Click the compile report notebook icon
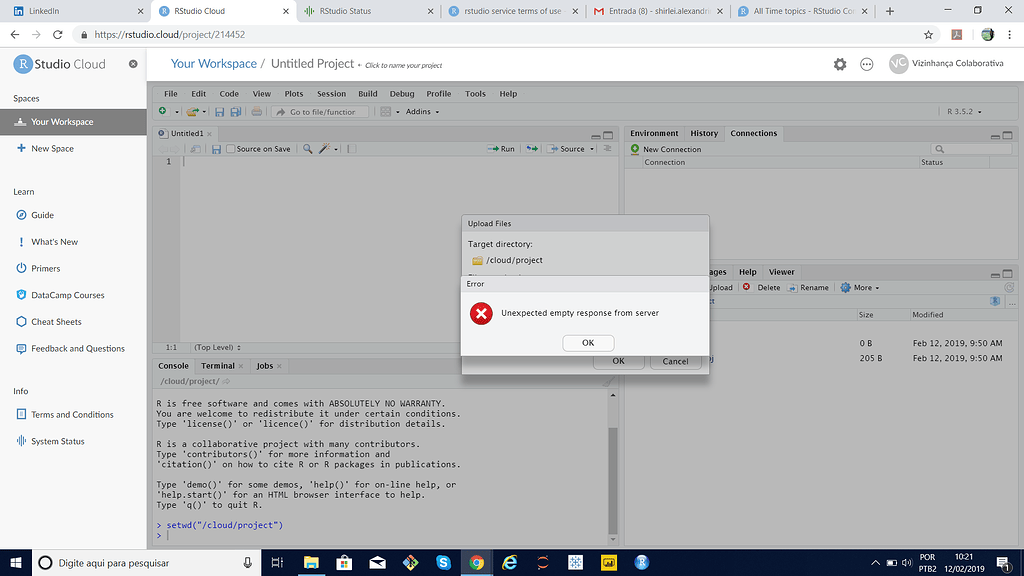The width and height of the screenshot is (1024, 576). click(x=351, y=149)
